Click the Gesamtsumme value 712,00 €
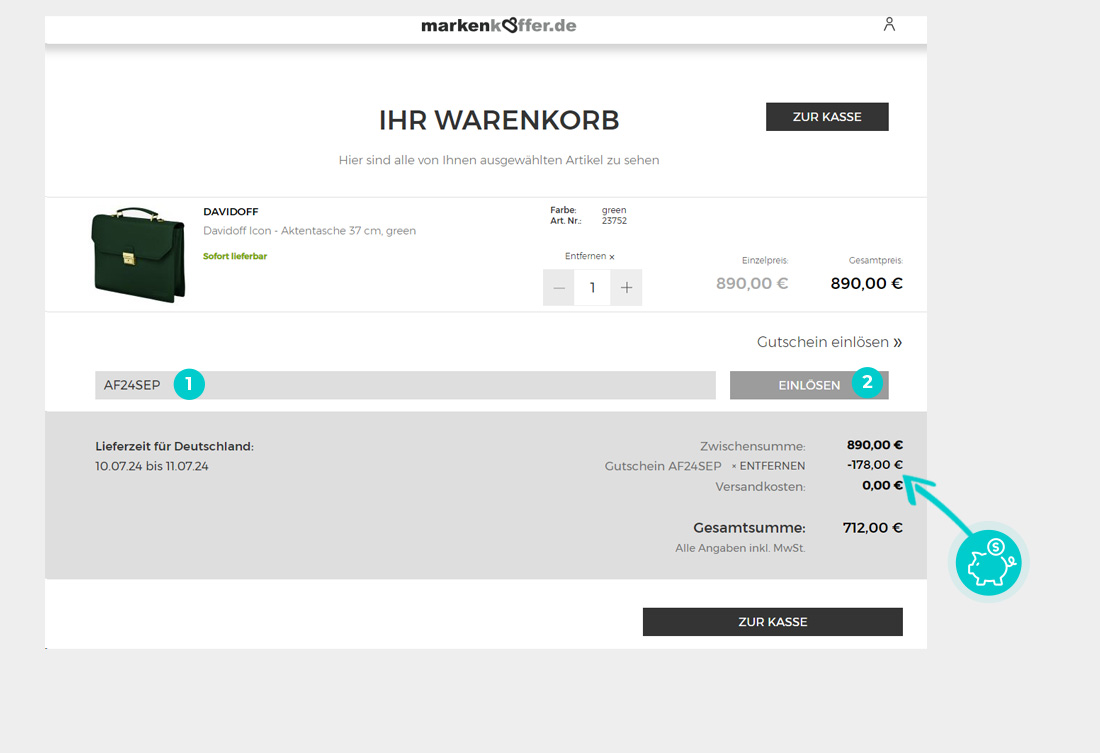The image size is (1100, 753). click(x=873, y=528)
